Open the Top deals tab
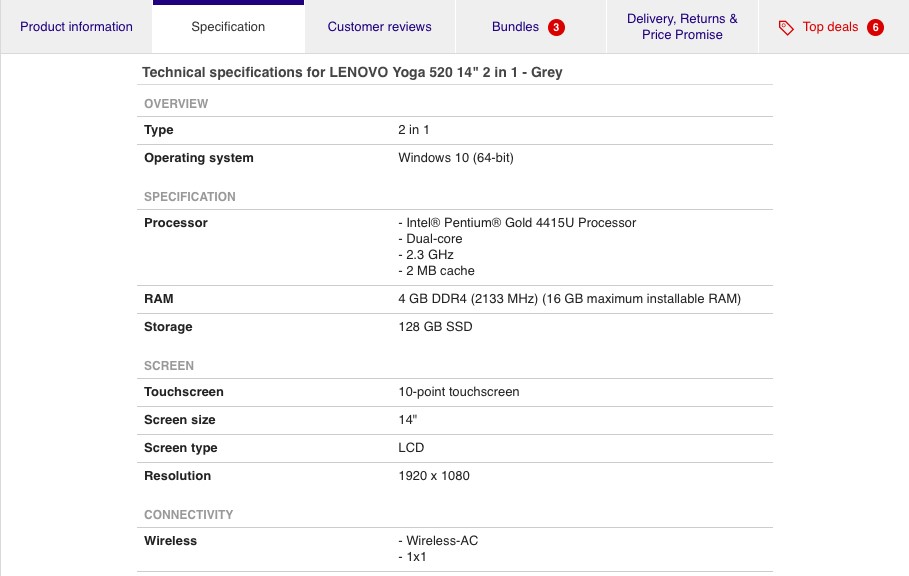 pos(833,27)
